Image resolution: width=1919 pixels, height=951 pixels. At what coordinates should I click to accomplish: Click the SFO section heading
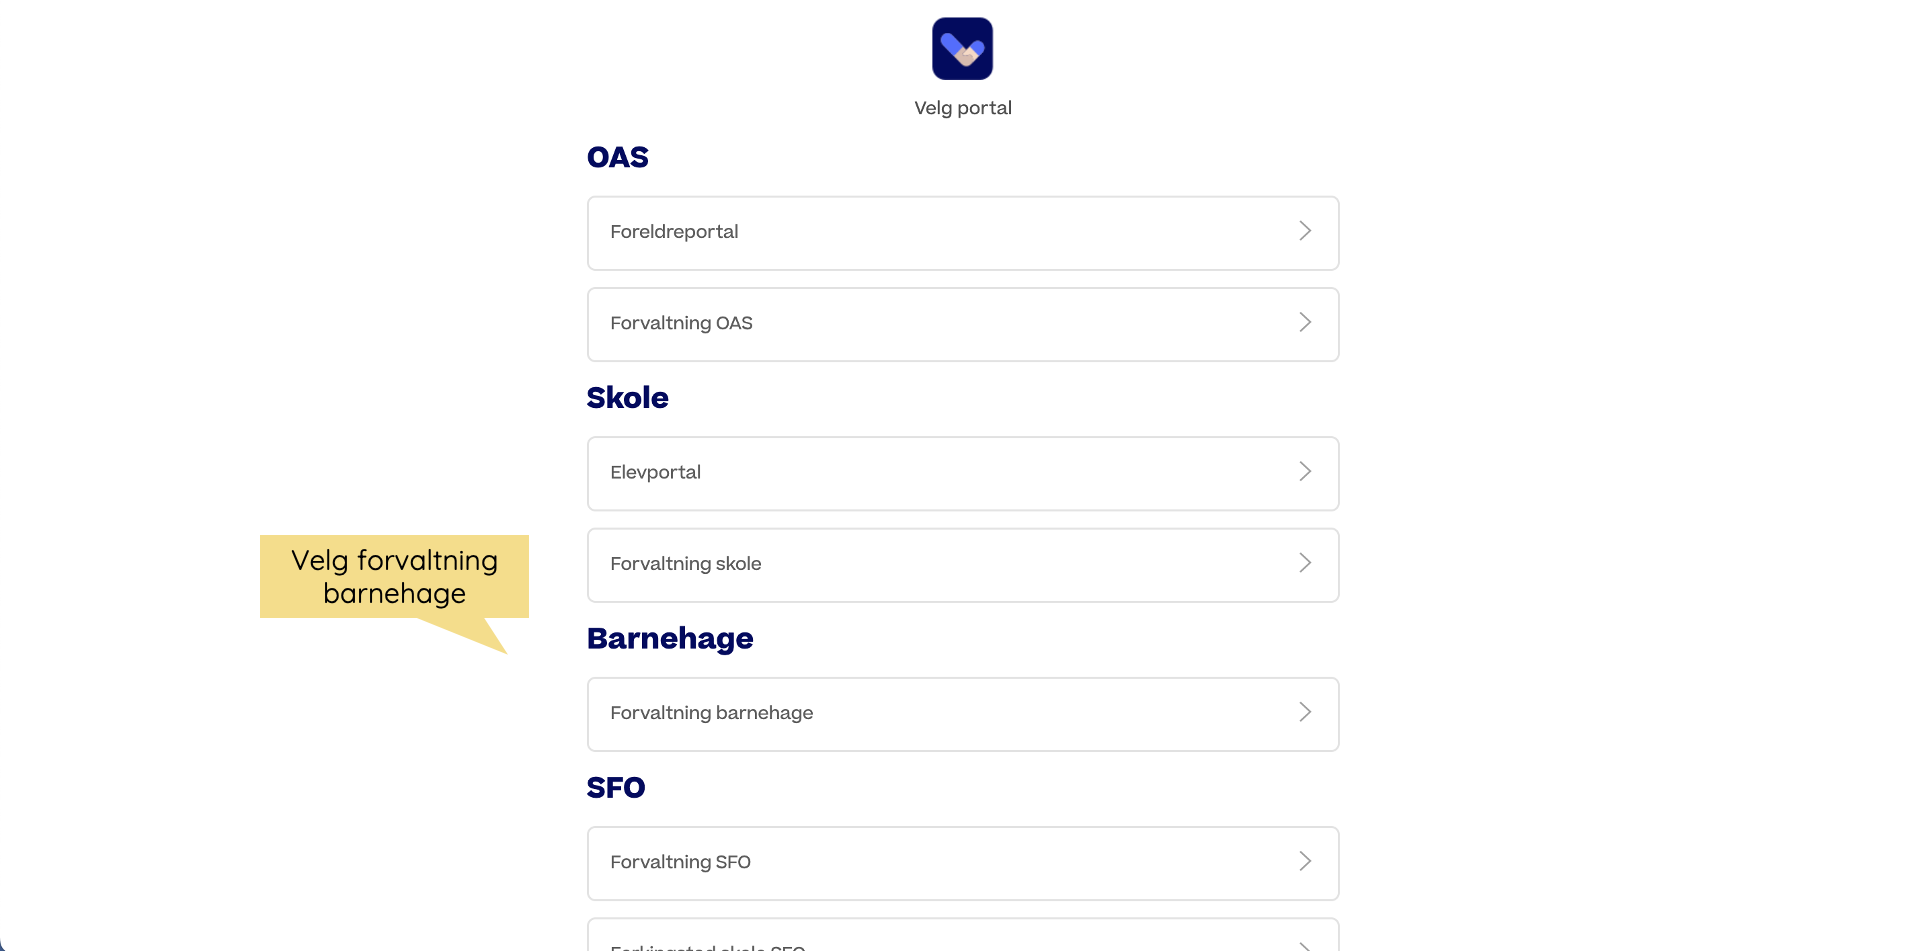click(616, 788)
